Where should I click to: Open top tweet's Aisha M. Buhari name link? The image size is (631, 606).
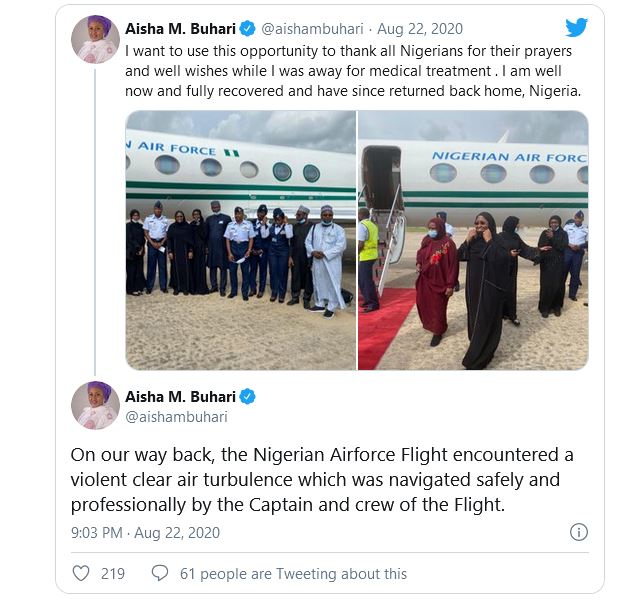click(x=180, y=26)
